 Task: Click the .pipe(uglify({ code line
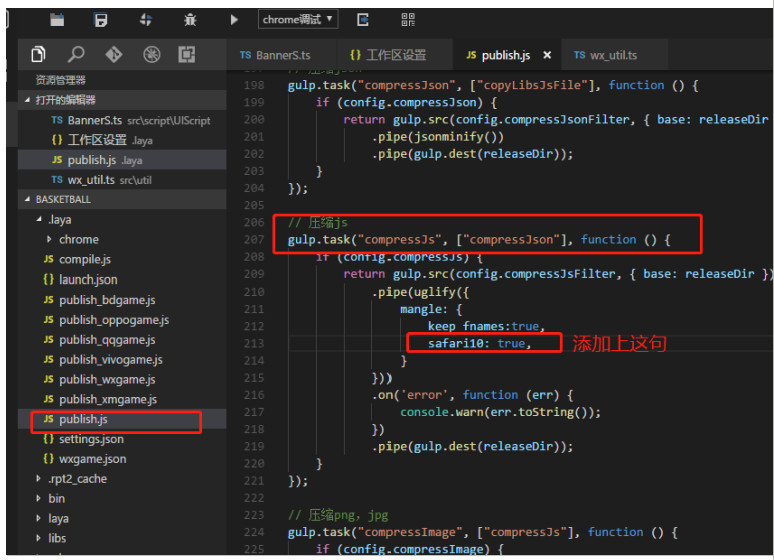point(420,292)
